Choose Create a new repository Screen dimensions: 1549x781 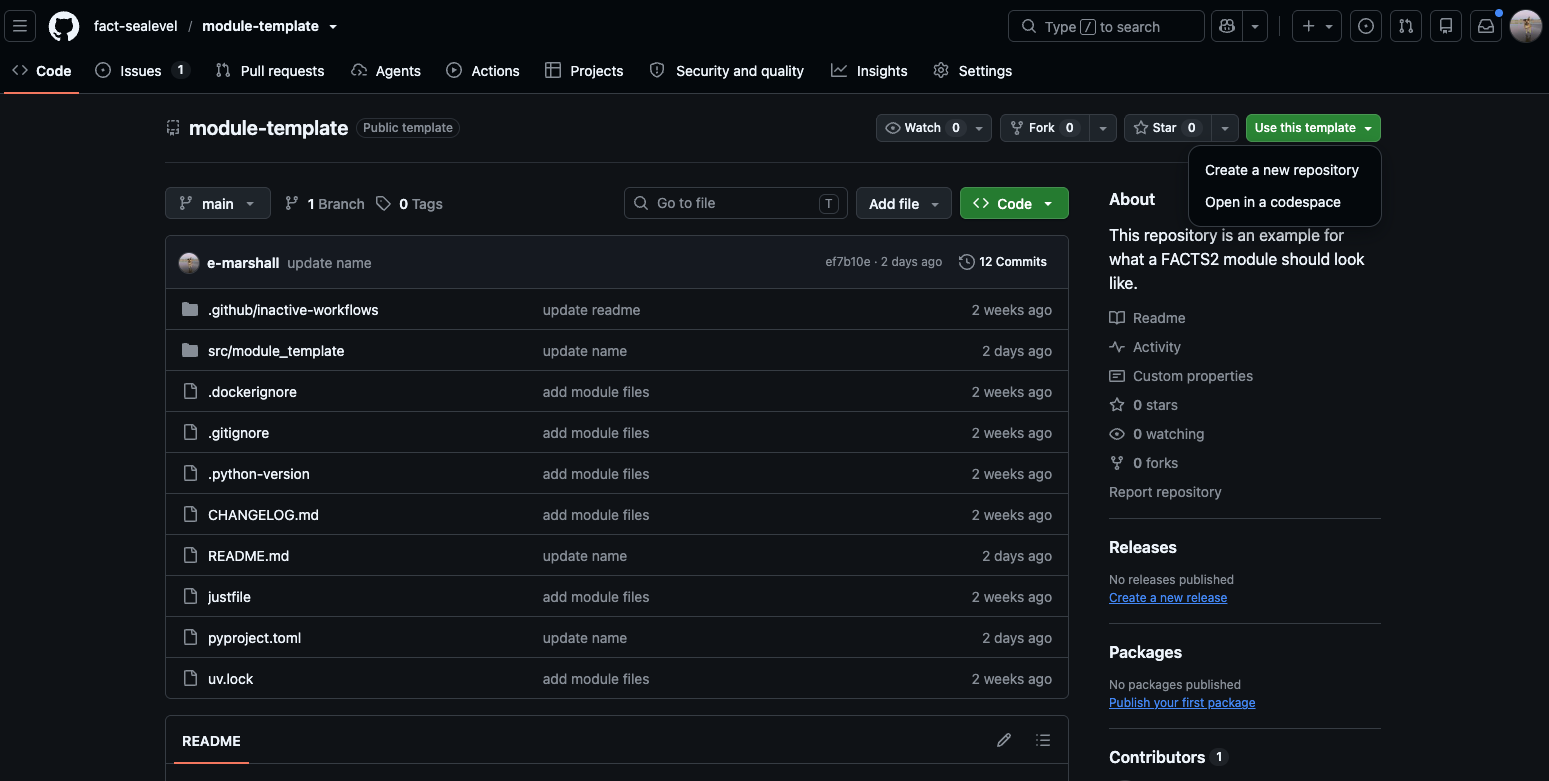pos(1282,170)
